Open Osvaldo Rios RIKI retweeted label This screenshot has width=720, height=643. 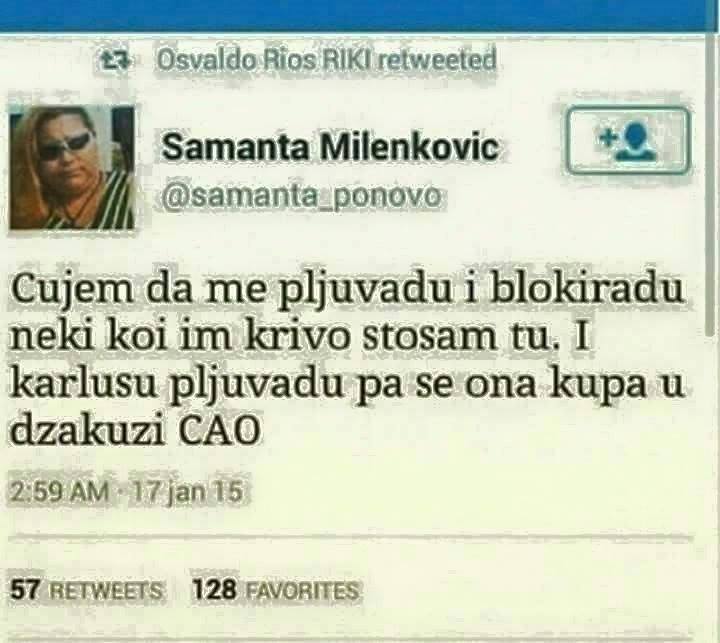pyautogui.click(x=326, y=60)
